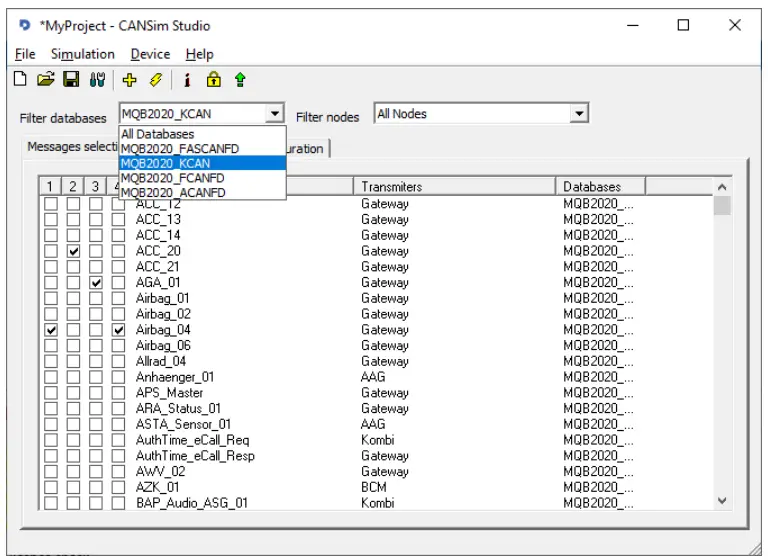The image size is (768, 560).
Task: Click the green up arrow icon
Action: coord(240,80)
